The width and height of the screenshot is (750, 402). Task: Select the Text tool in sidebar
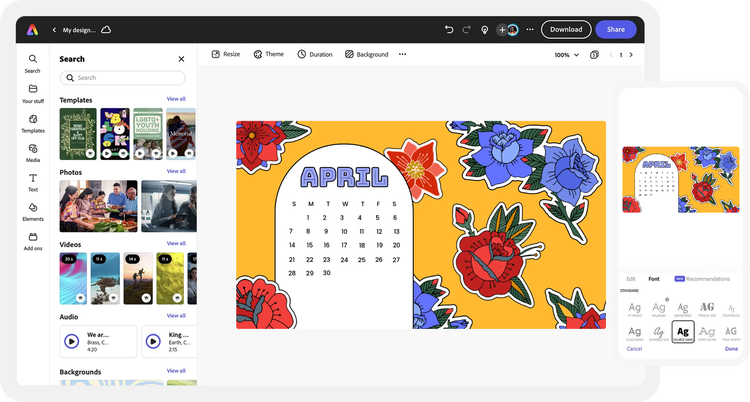point(33,182)
